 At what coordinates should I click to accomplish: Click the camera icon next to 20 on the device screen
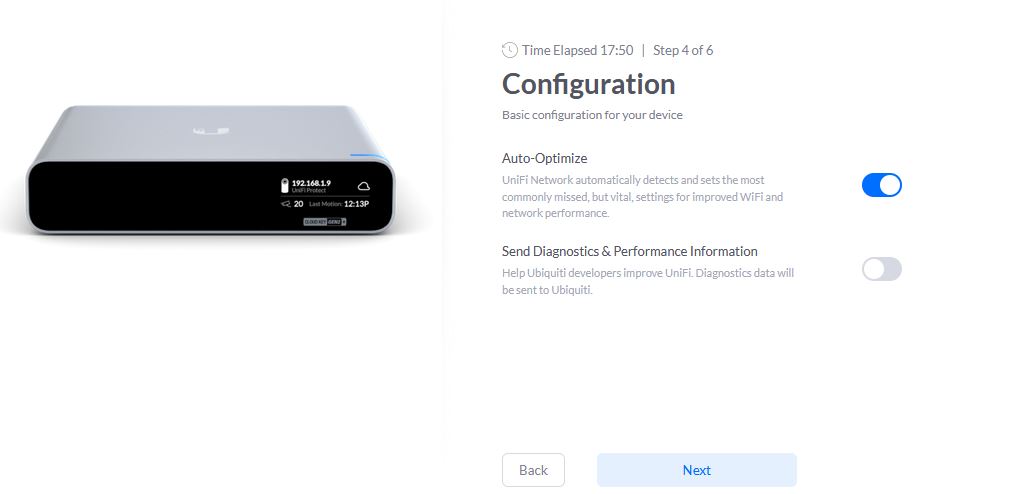(285, 204)
